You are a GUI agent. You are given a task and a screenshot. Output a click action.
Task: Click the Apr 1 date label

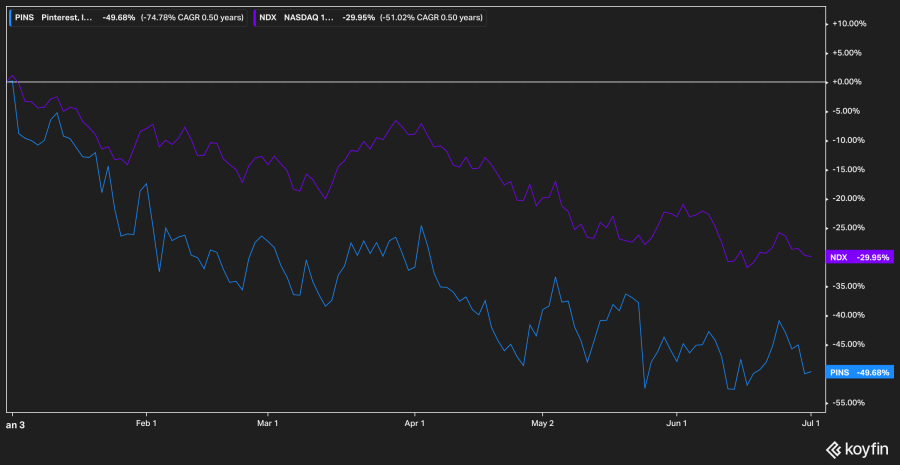[414, 424]
